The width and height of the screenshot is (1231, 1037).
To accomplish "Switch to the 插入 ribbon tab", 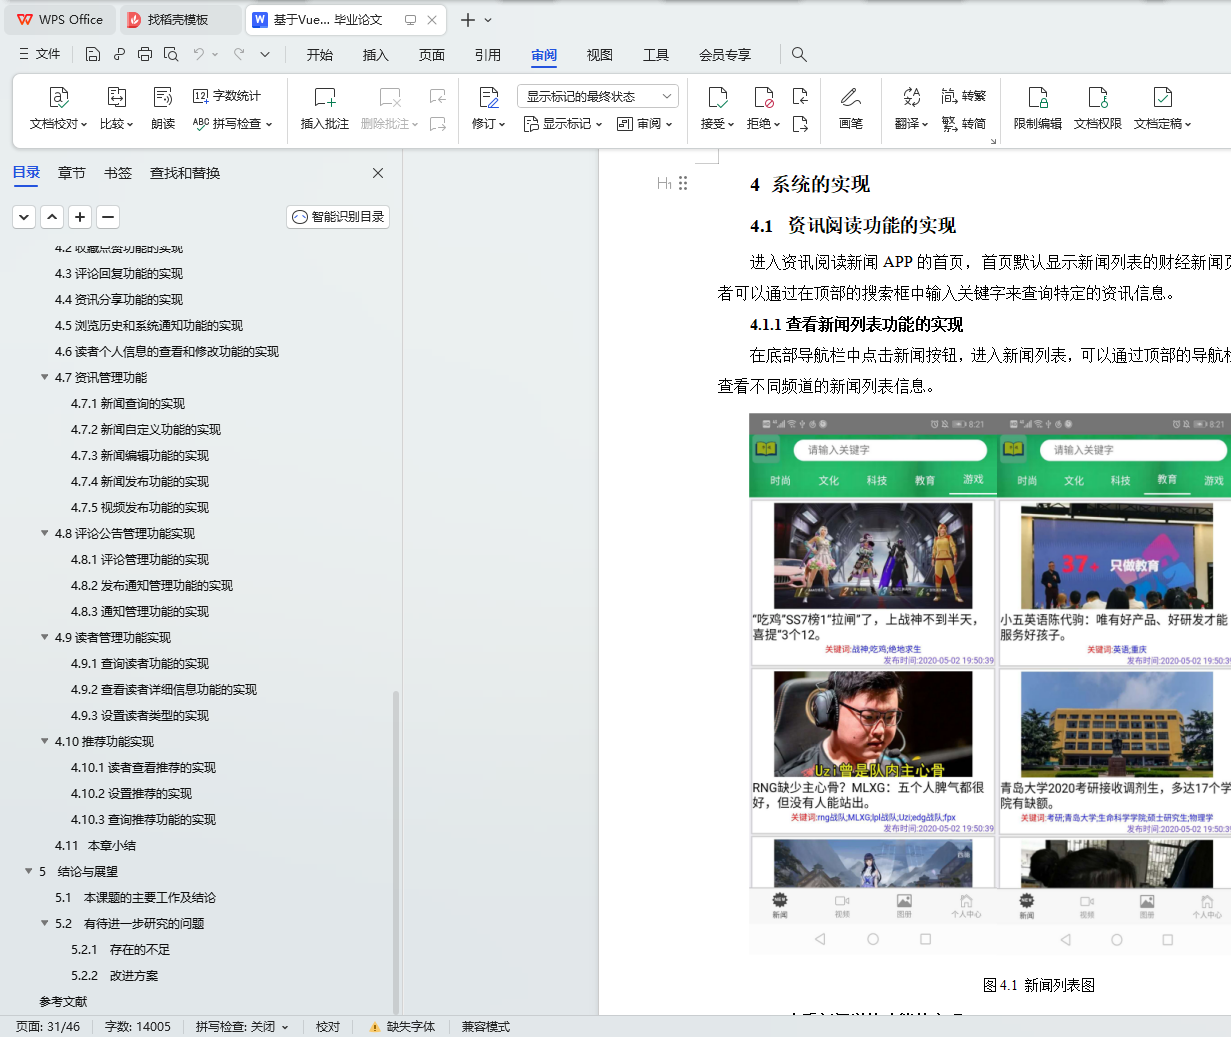I will (x=376, y=55).
